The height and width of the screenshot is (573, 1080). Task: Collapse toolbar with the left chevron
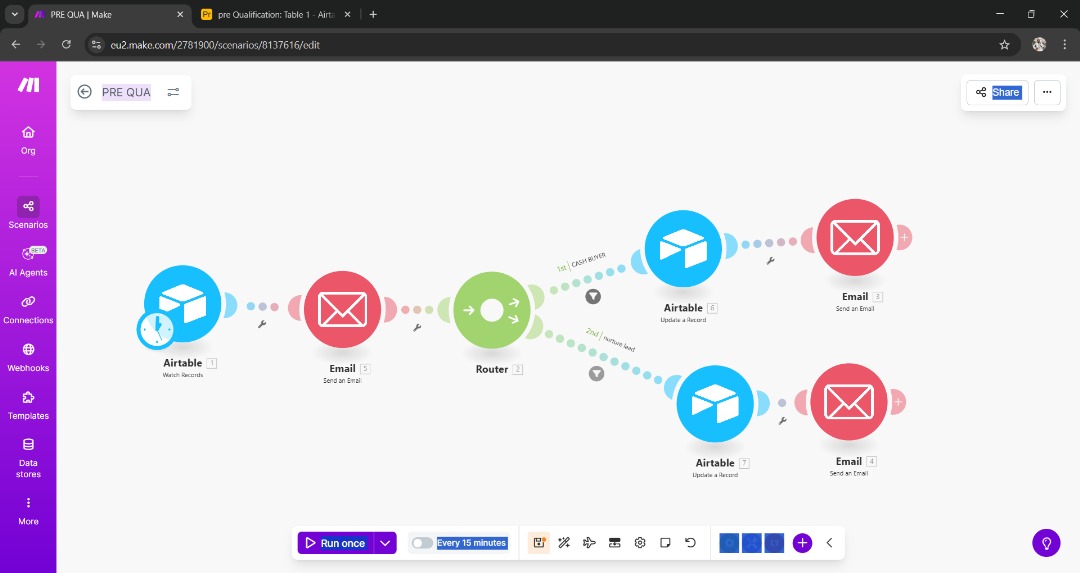pos(829,543)
